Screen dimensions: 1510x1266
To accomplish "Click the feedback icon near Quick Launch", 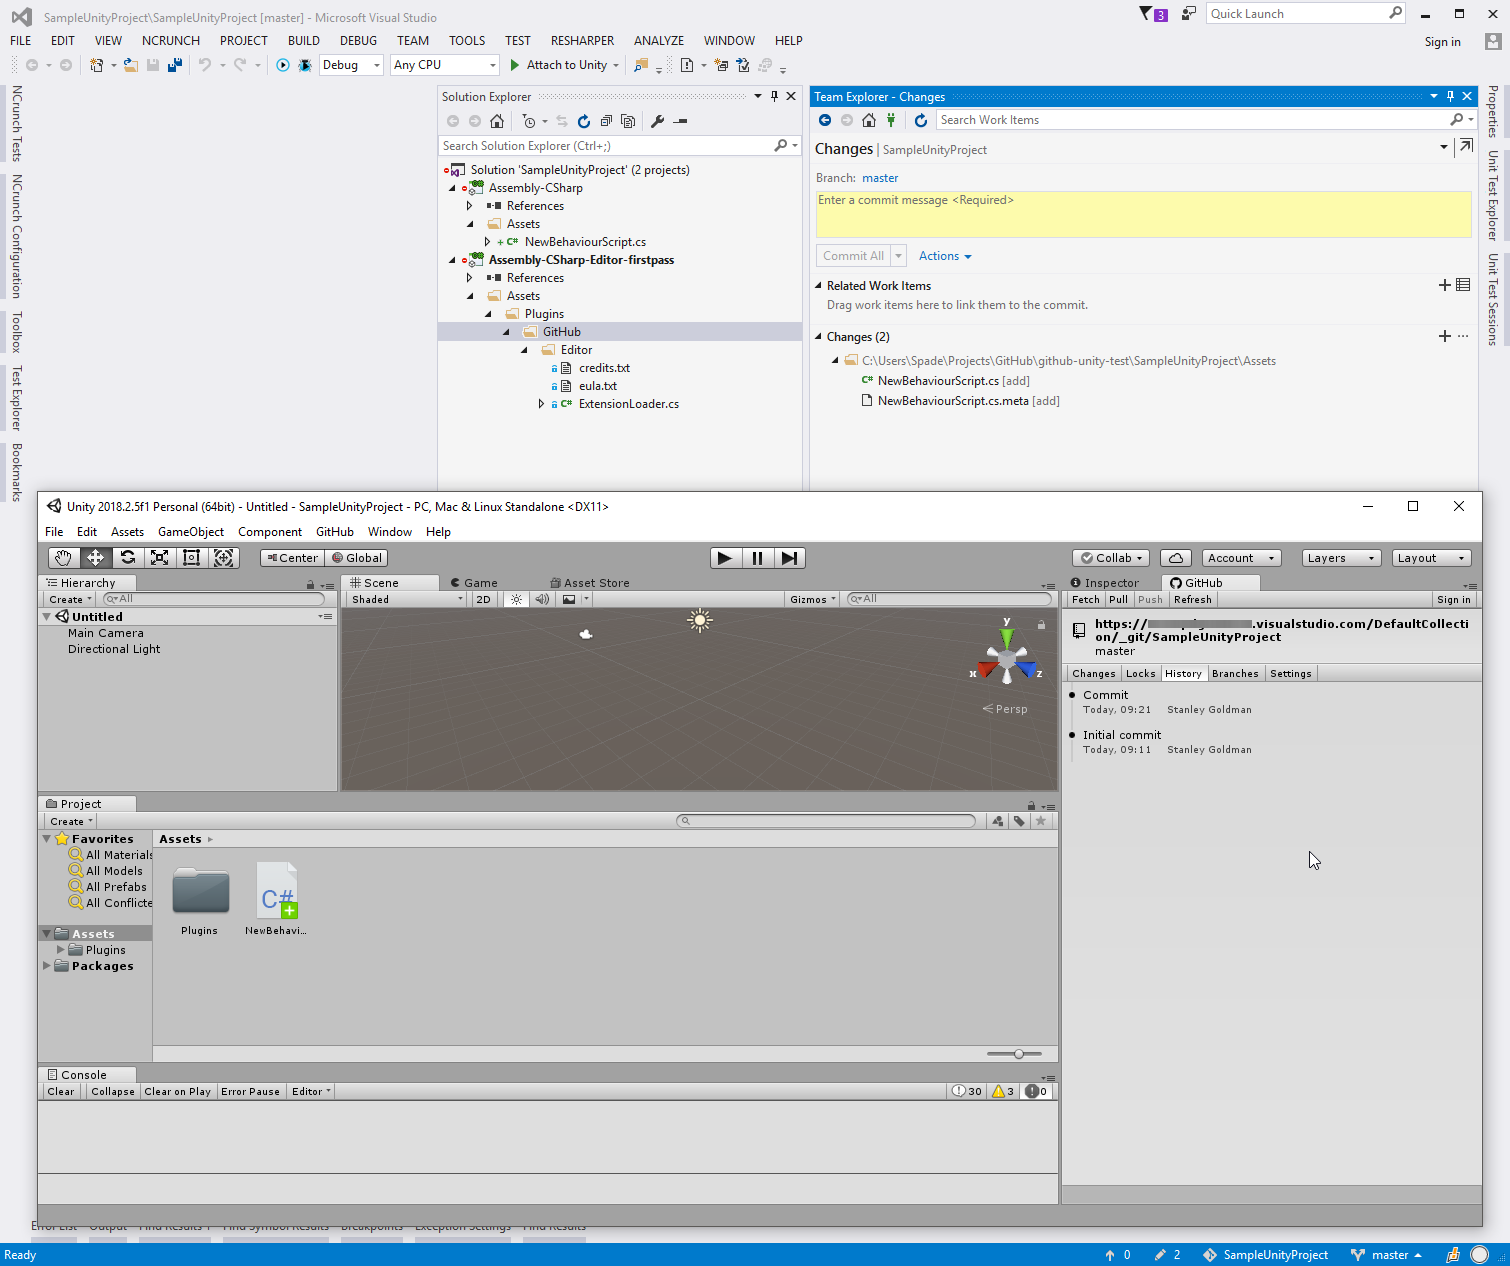I will tap(1189, 14).
